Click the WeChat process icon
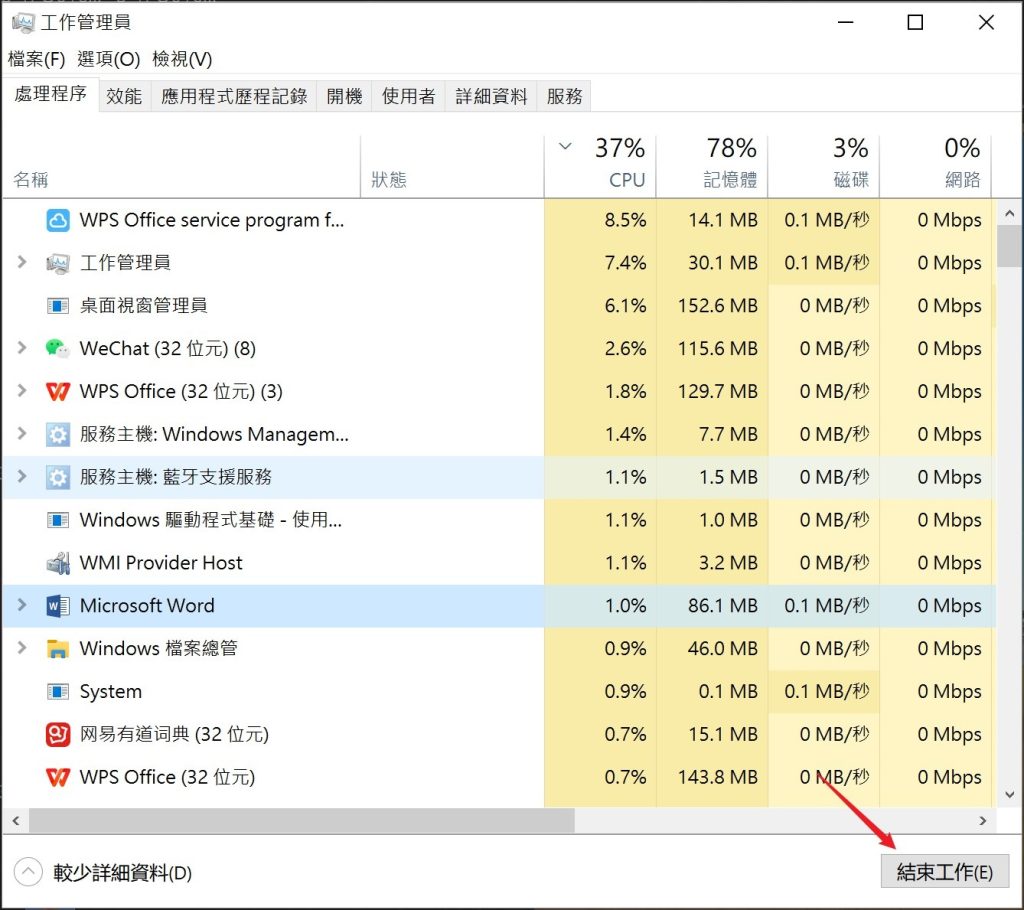The width and height of the screenshot is (1024, 910). pyautogui.click(x=58, y=348)
